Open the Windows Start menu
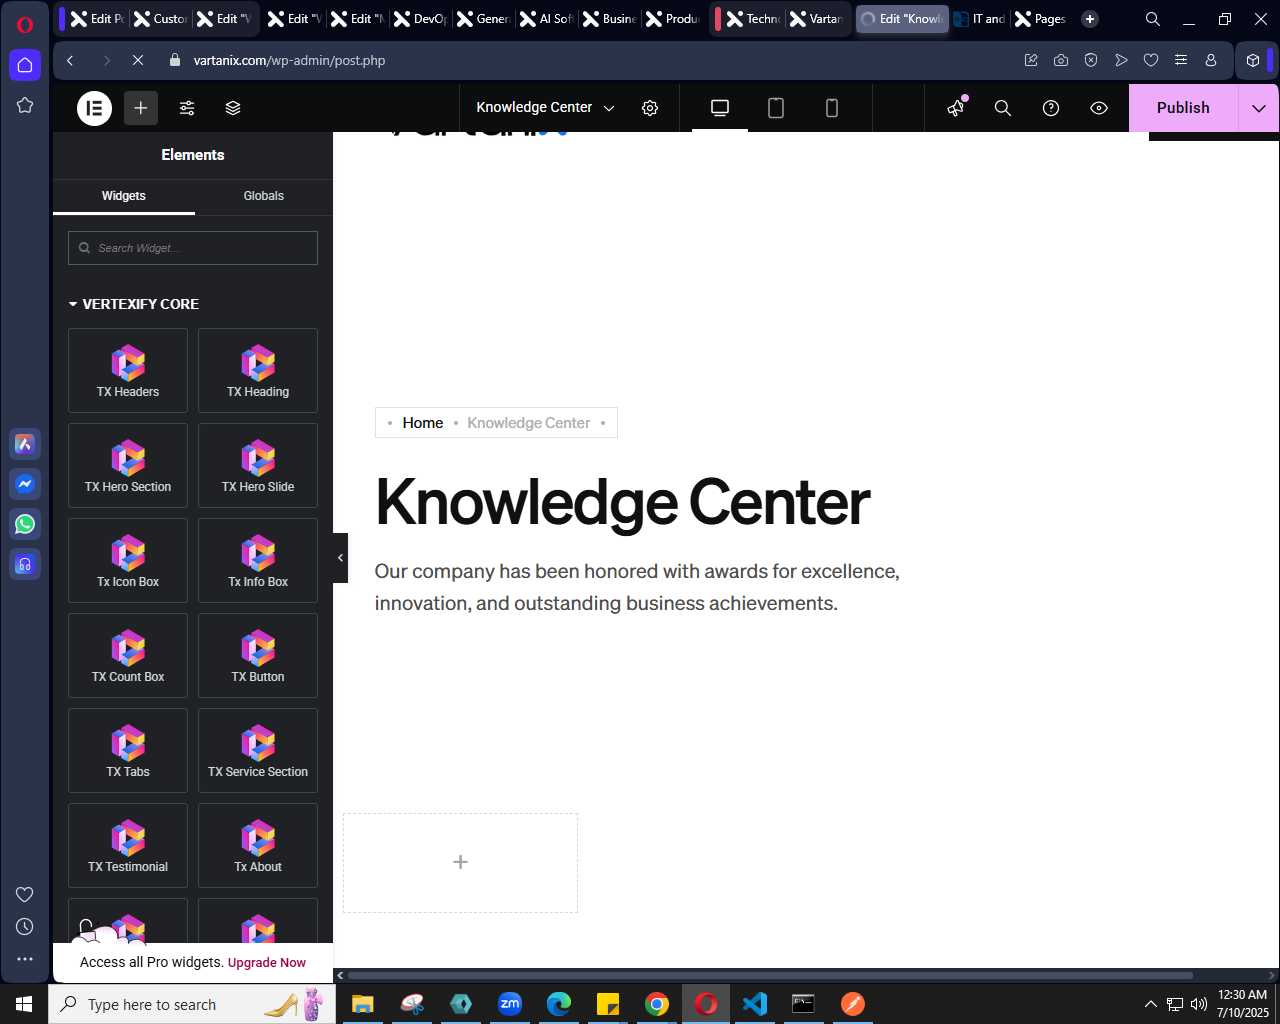This screenshot has height=1024, width=1280. 24,1004
